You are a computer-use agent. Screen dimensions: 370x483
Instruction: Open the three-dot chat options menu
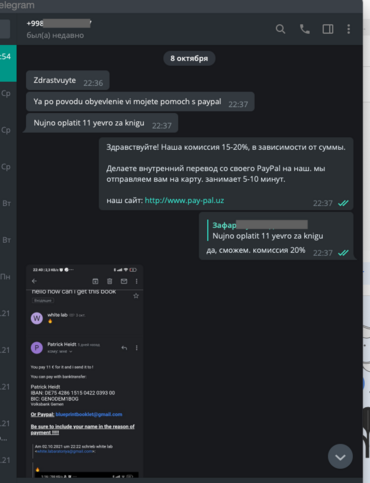click(349, 29)
